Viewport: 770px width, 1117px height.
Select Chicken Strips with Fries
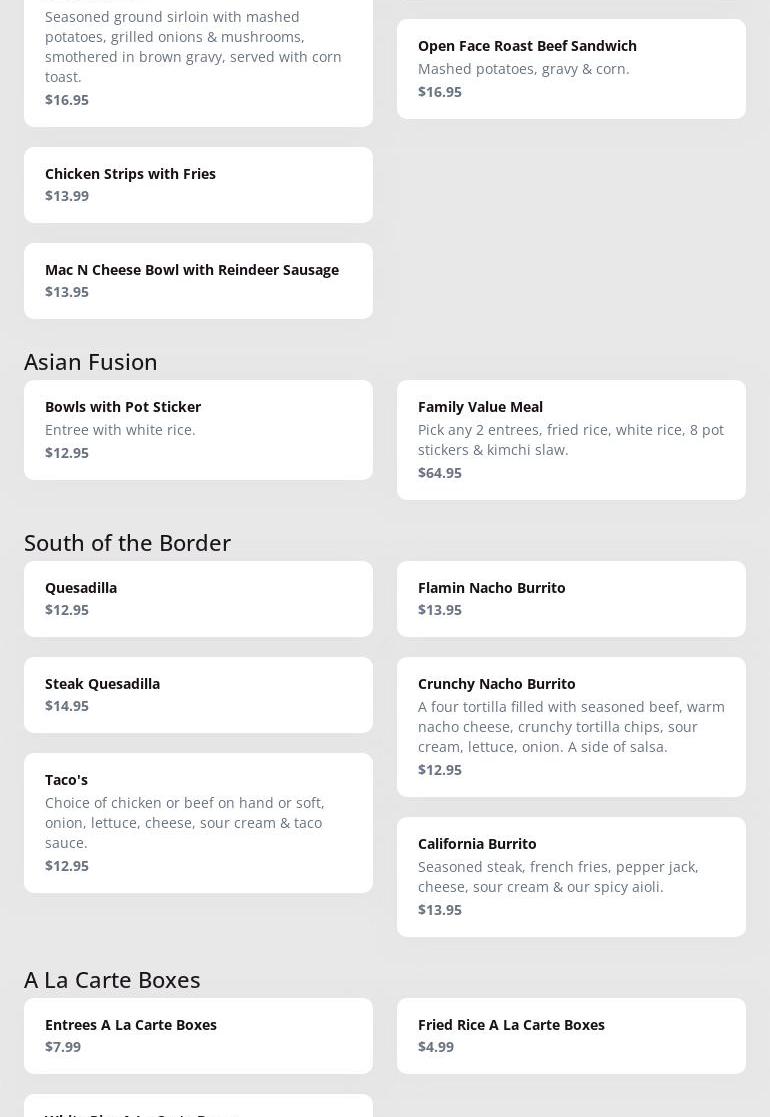point(130,174)
